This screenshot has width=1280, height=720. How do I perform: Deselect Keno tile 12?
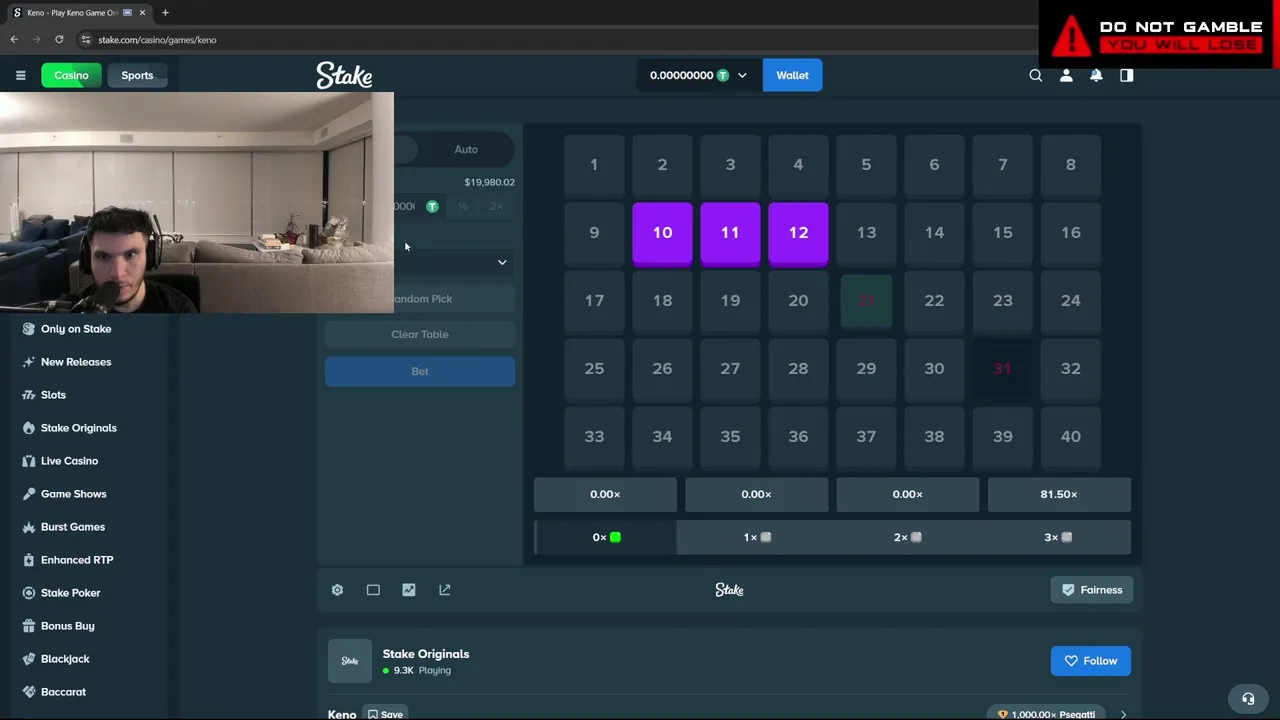pos(798,233)
